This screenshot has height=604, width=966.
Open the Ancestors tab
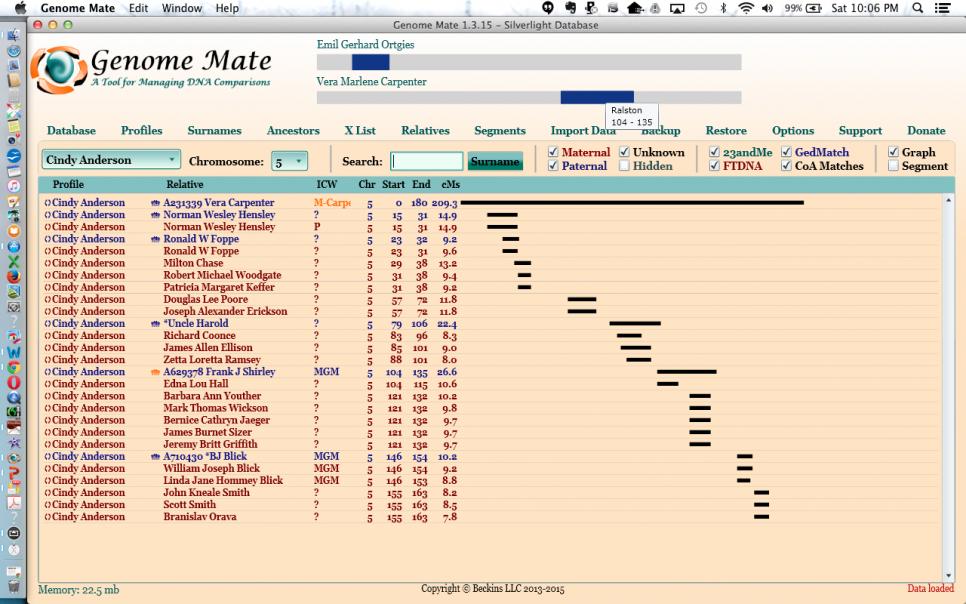293,131
